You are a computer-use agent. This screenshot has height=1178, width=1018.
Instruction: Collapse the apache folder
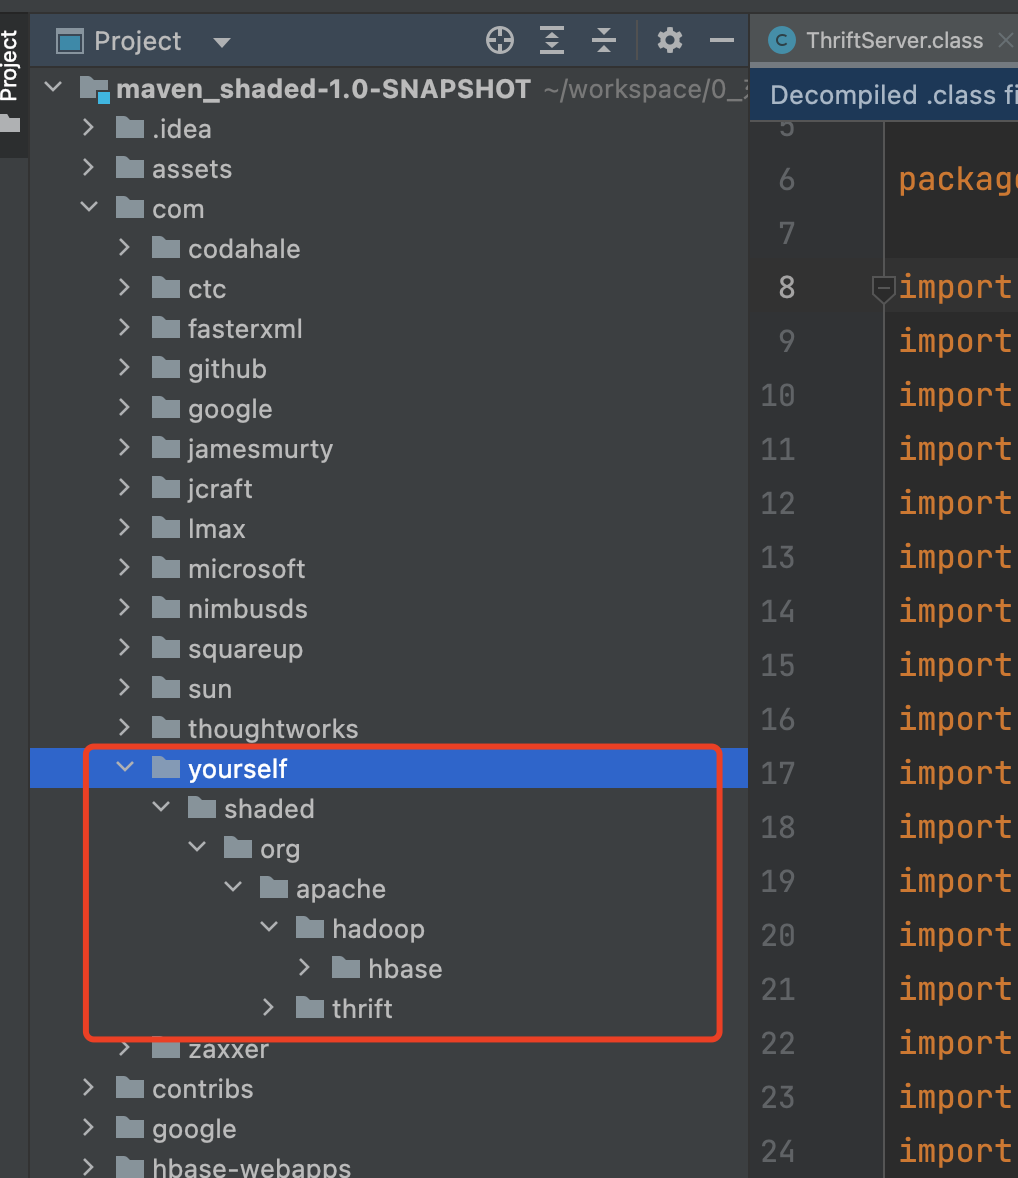point(233,887)
